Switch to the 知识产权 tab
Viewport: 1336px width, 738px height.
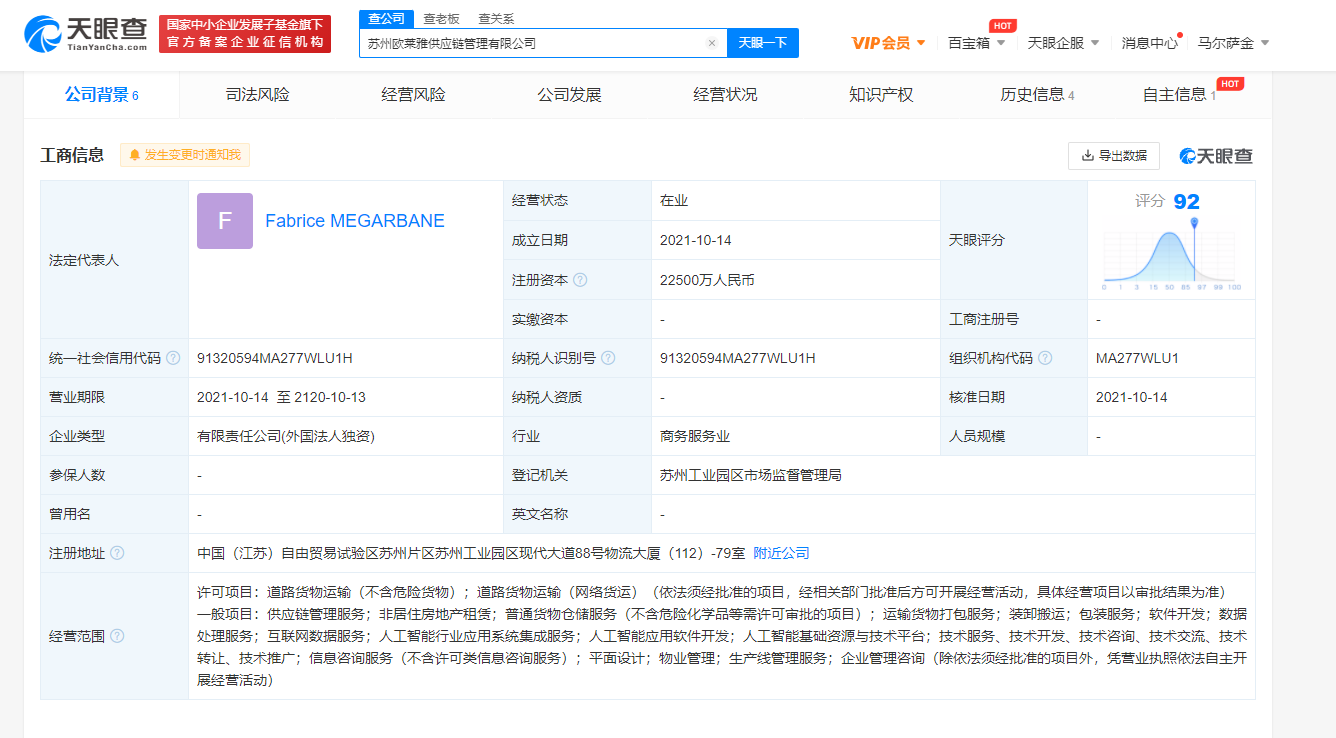tap(881, 95)
